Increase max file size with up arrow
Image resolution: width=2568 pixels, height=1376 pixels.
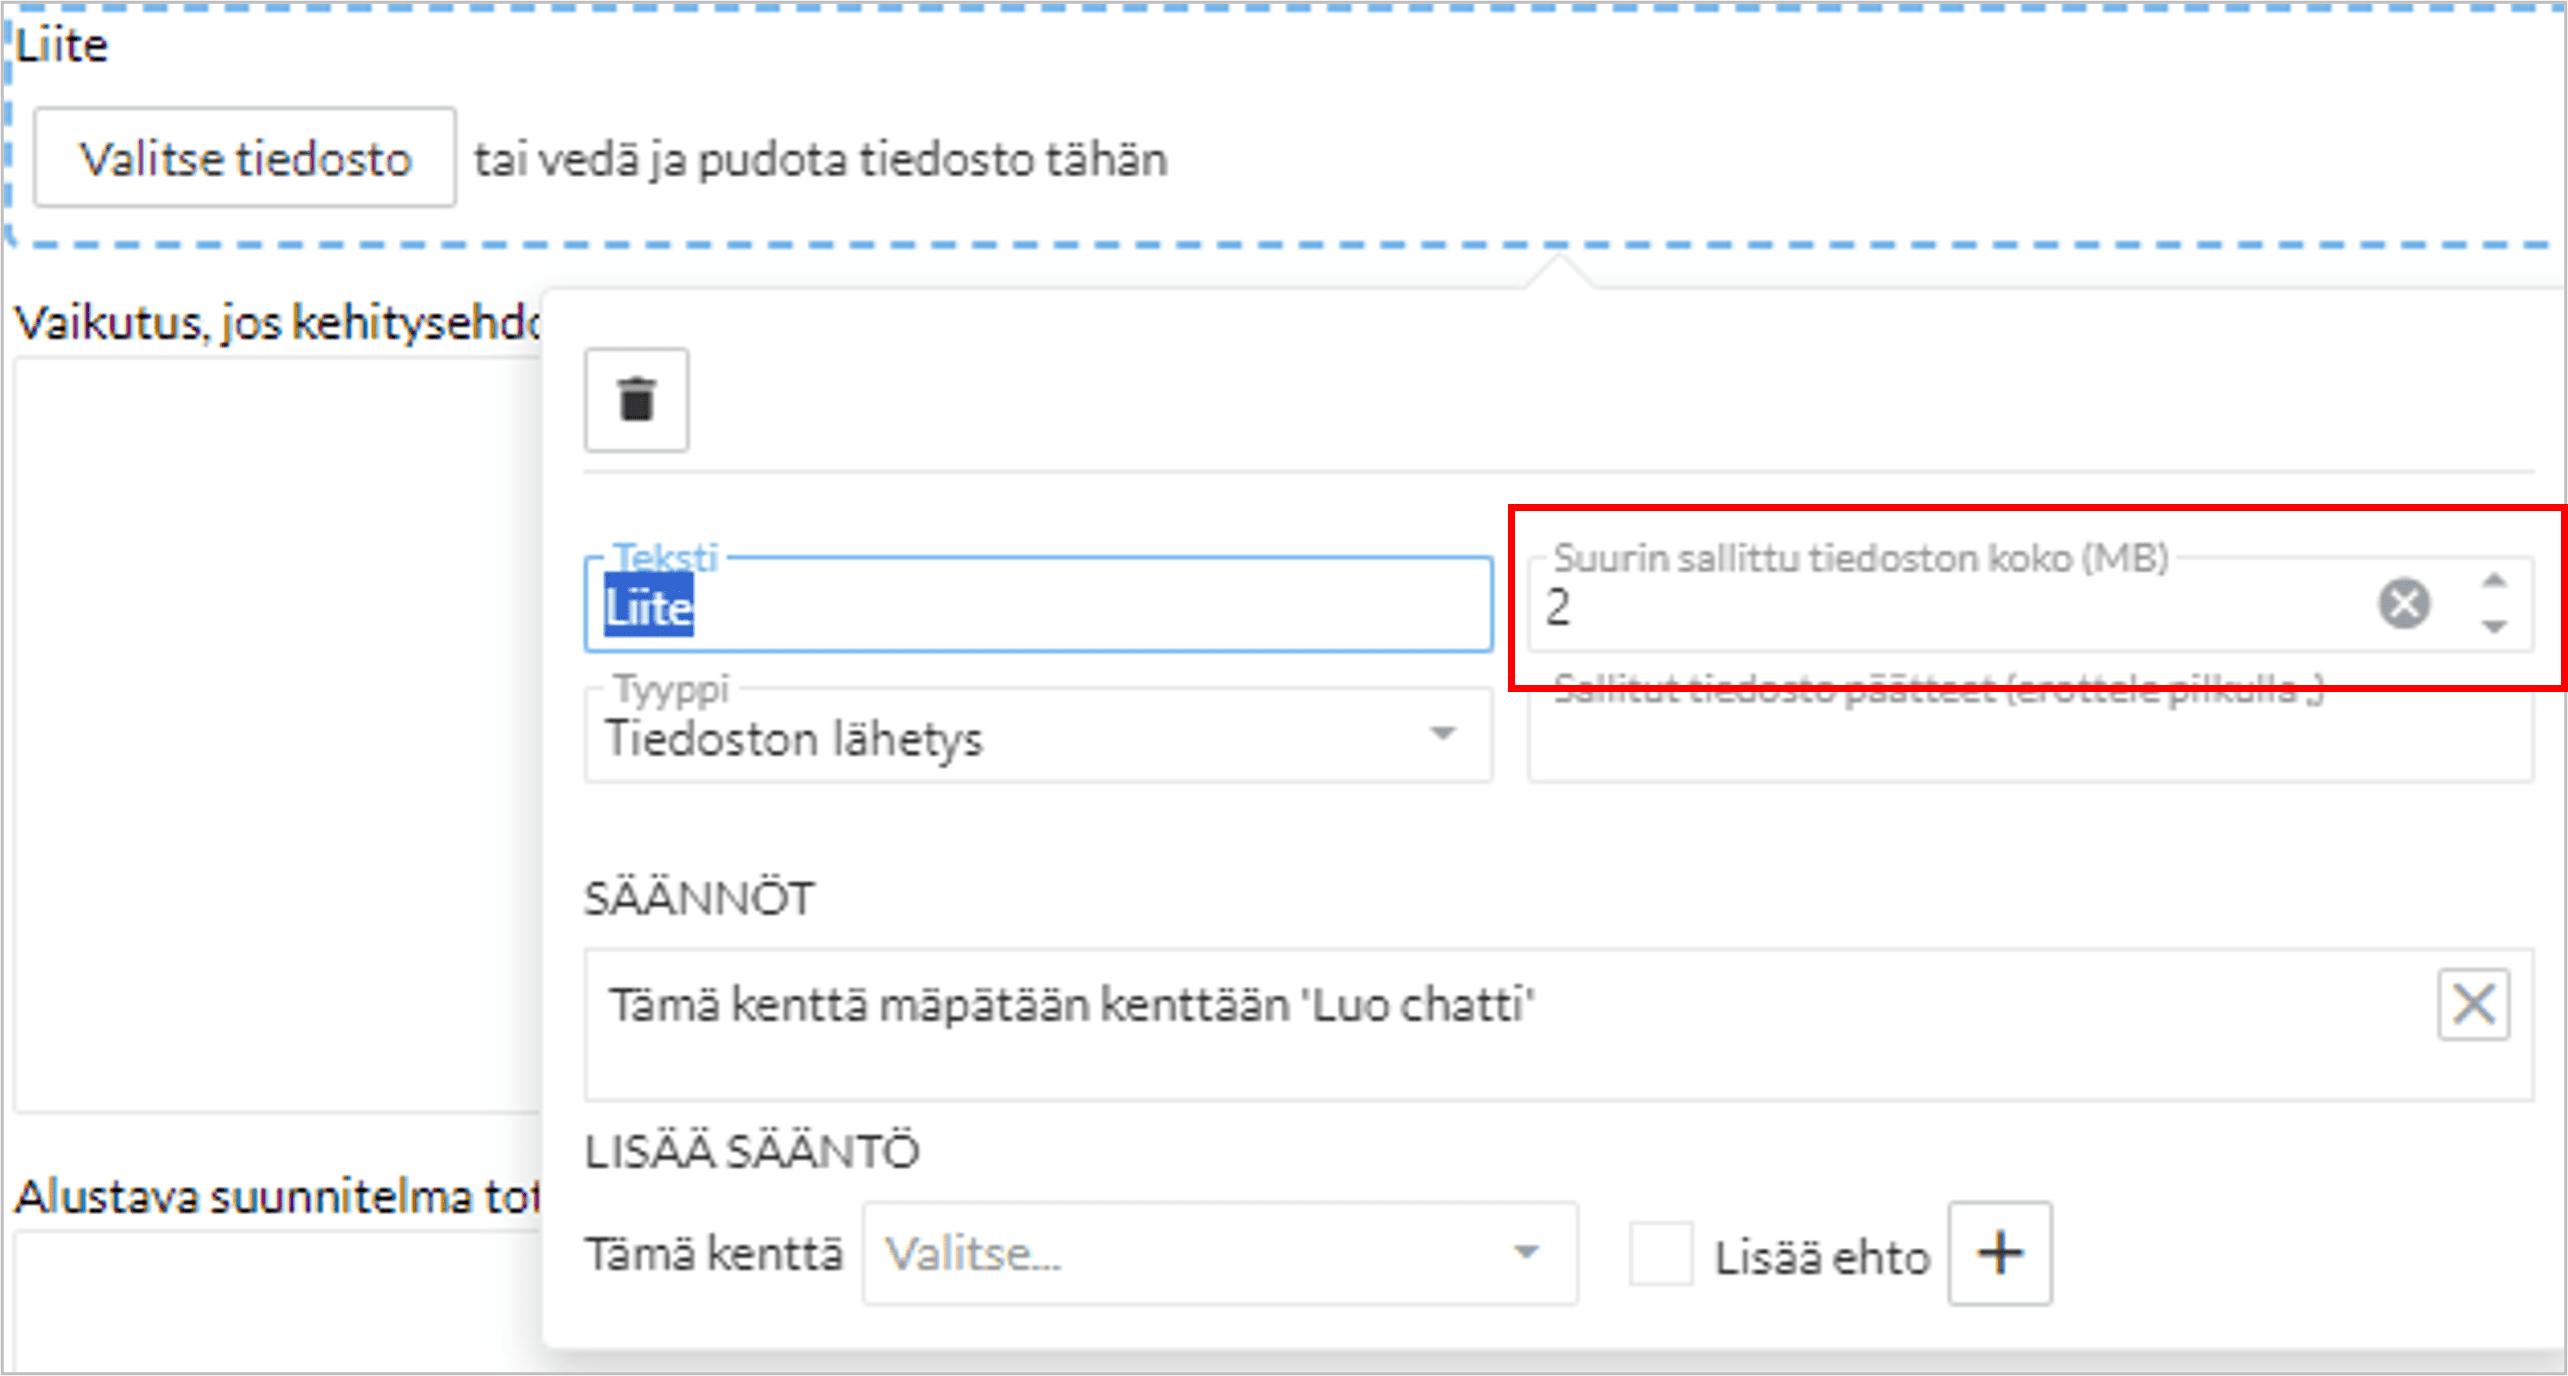(2494, 582)
